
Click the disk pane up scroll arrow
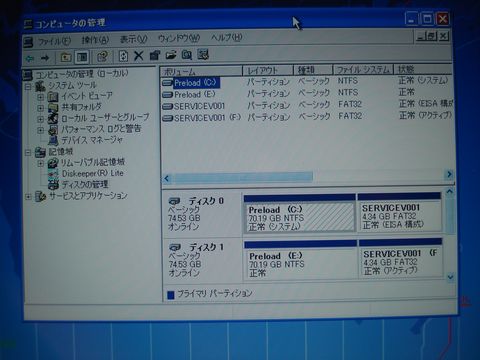(449, 192)
